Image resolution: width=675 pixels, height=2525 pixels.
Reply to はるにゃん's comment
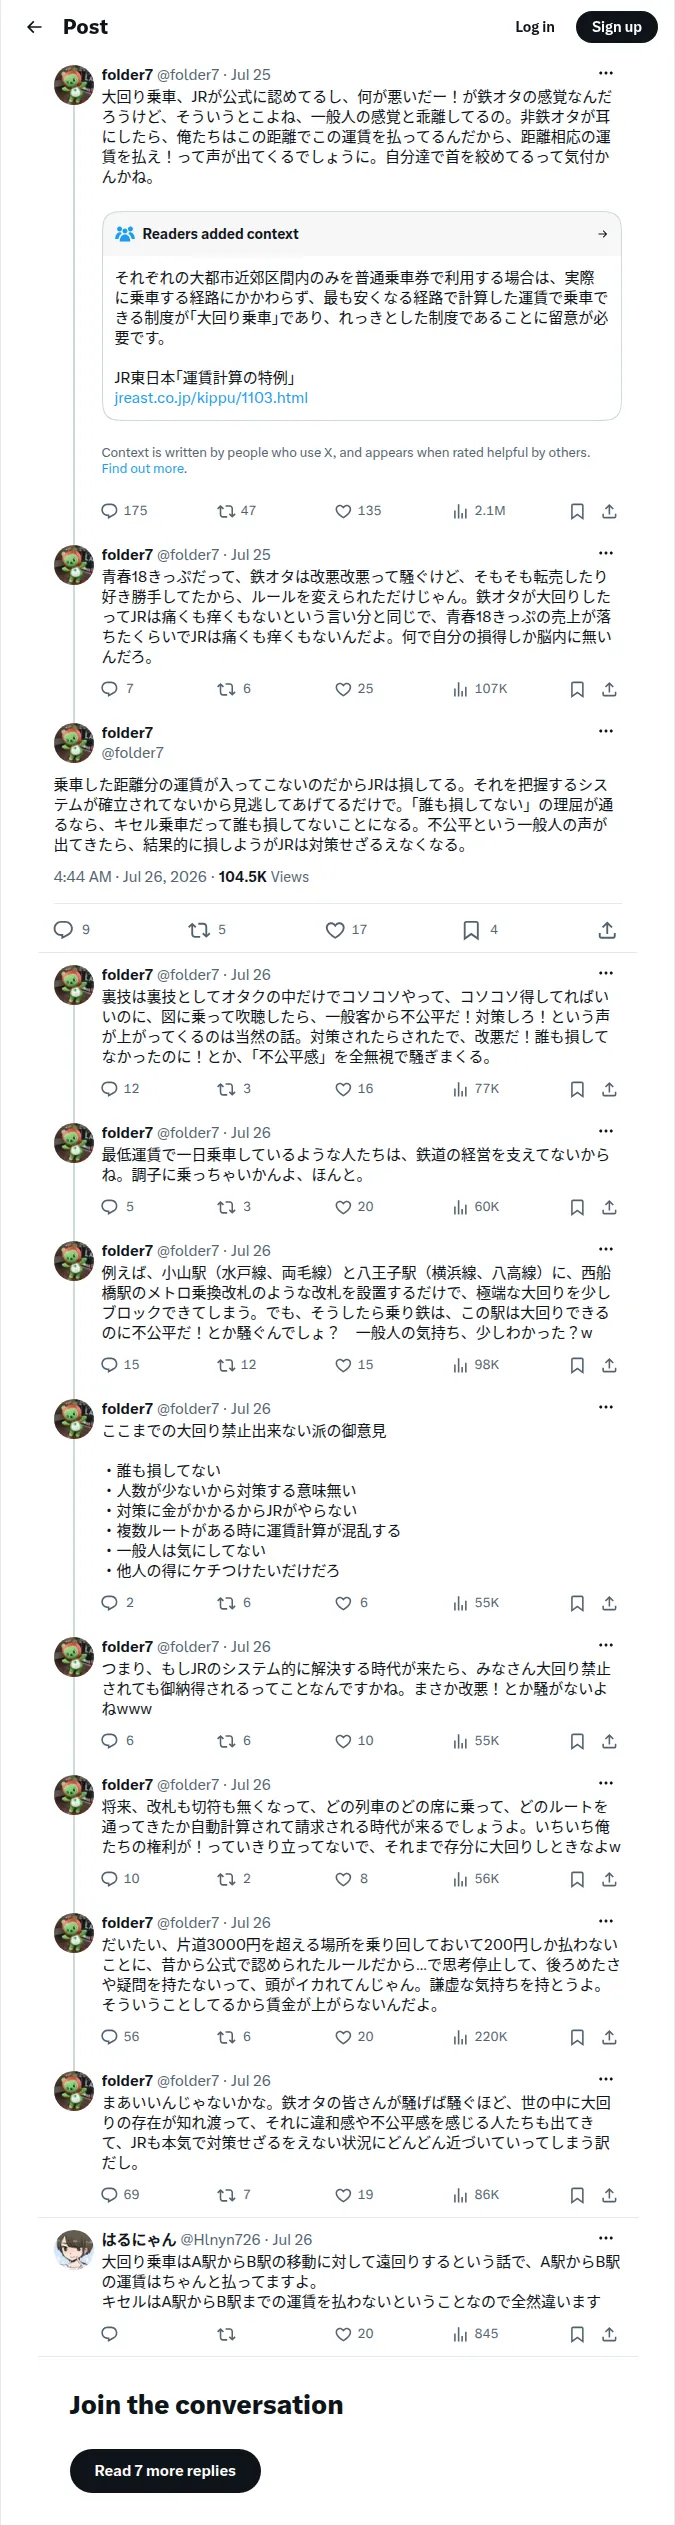click(110, 2334)
